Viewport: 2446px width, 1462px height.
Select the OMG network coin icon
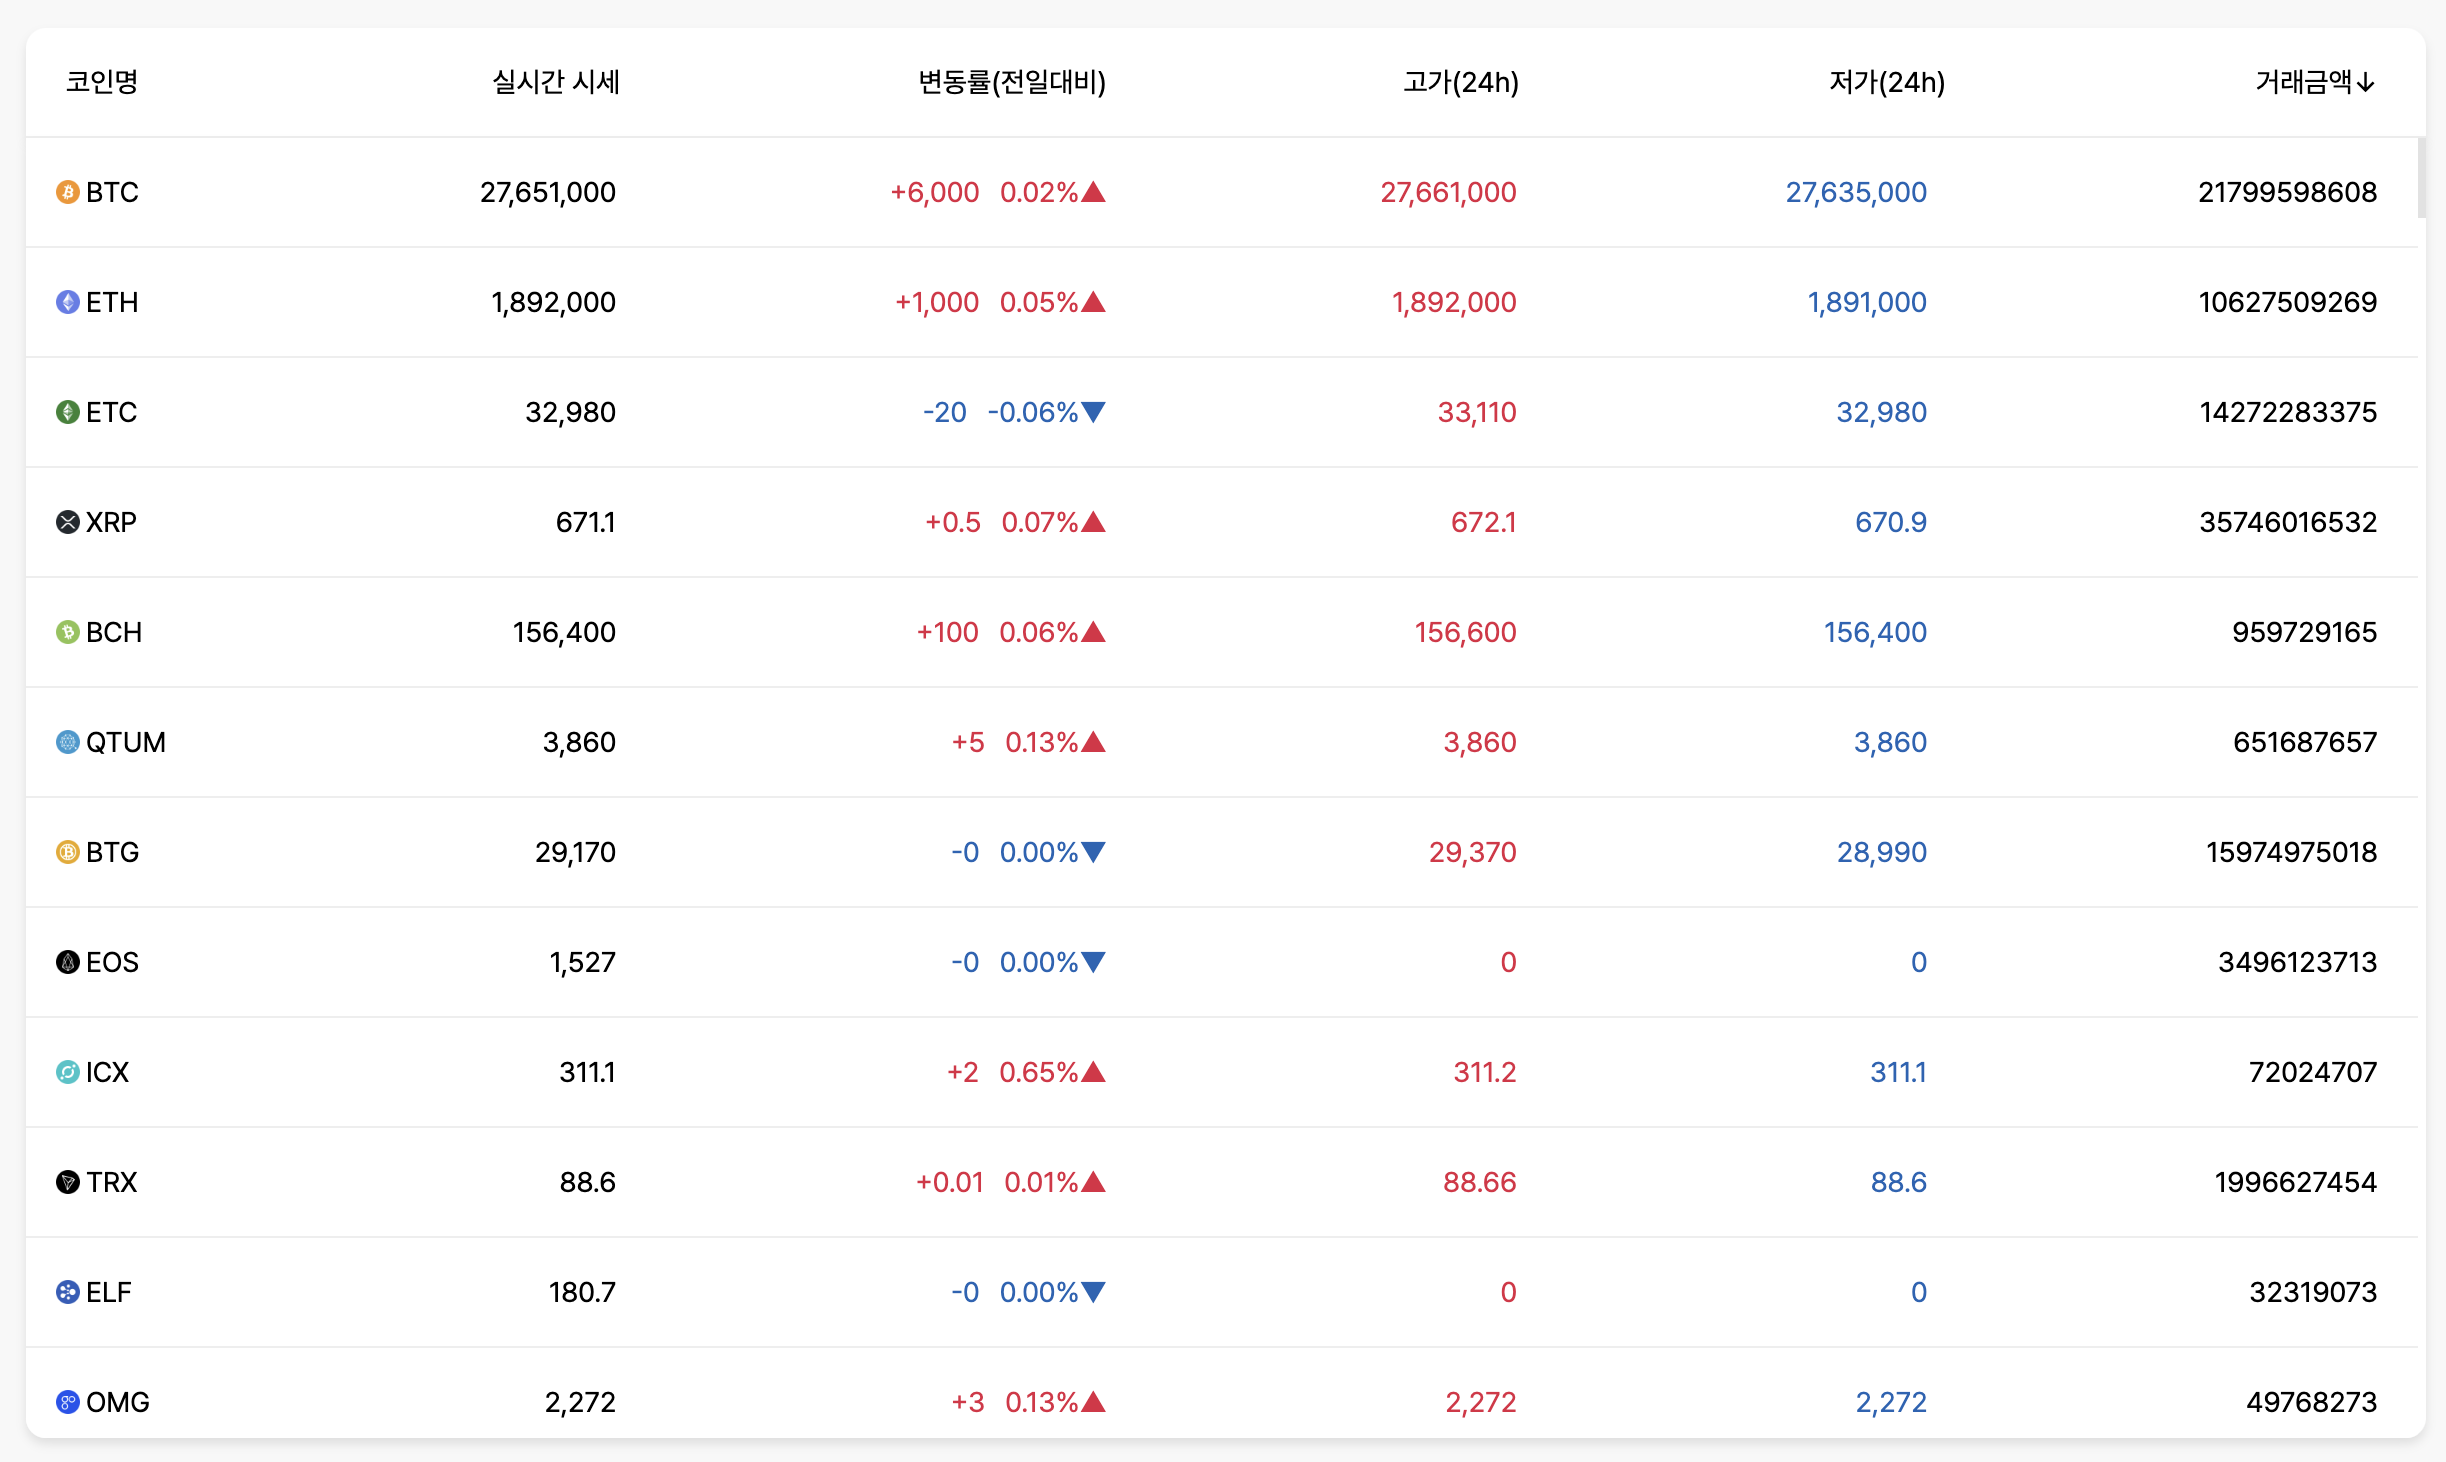[x=65, y=1402]
